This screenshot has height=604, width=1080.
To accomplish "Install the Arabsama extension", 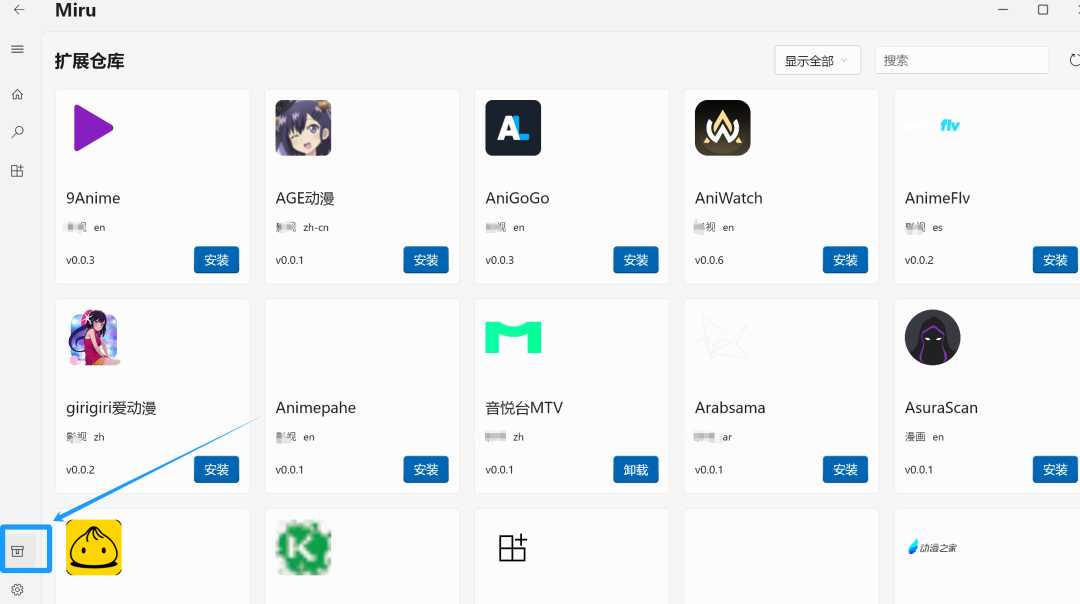I will [x=845, y=469].
